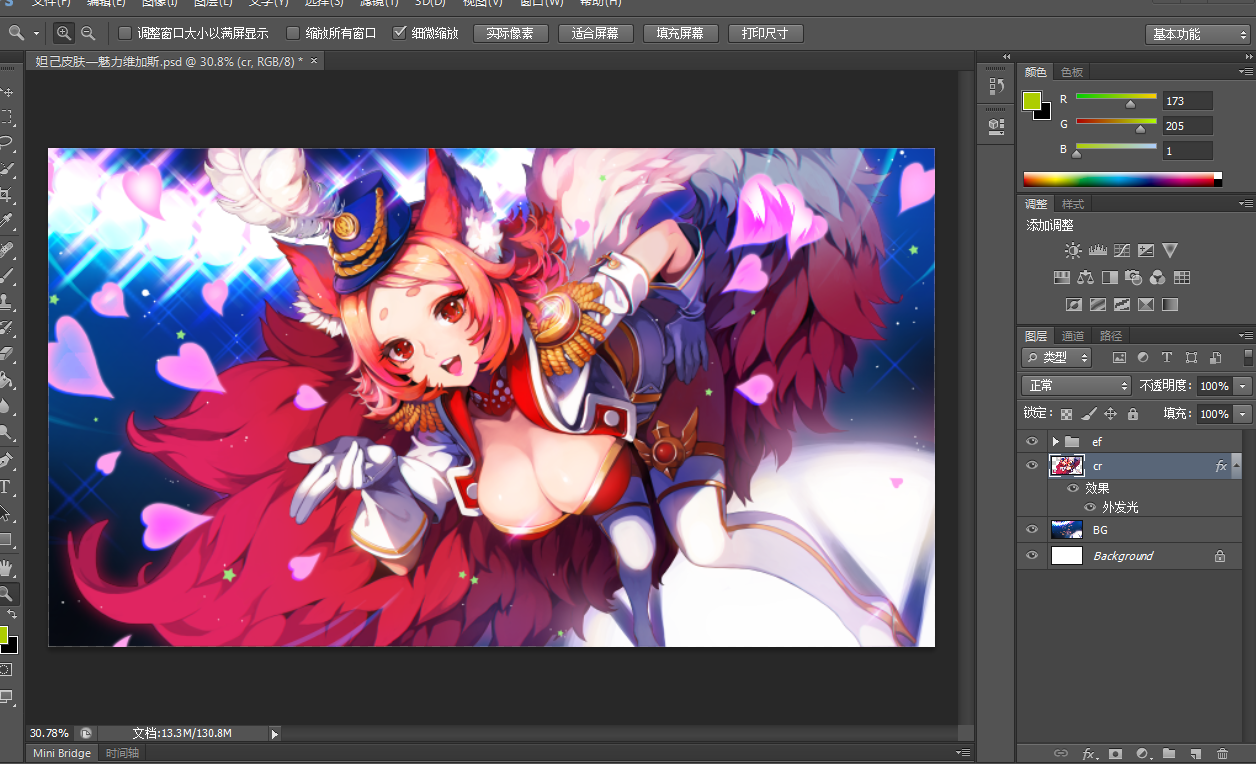Open the status bar info arrow

click(275, 733)
